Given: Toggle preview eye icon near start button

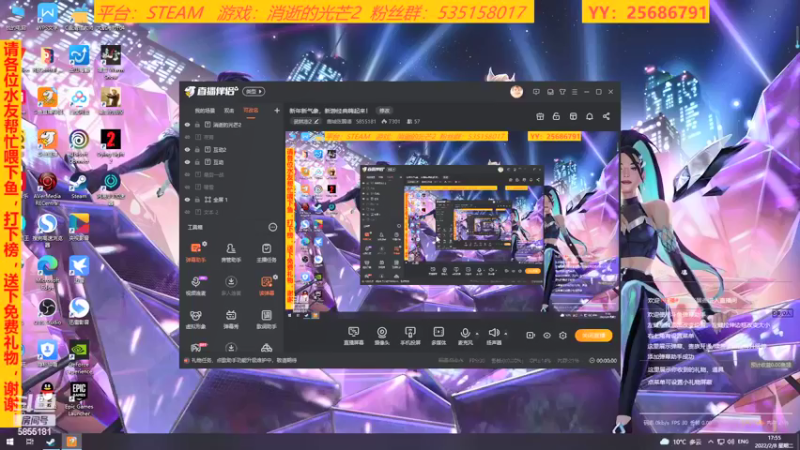Looking at the screenshot, I should (x=546, y=335).
